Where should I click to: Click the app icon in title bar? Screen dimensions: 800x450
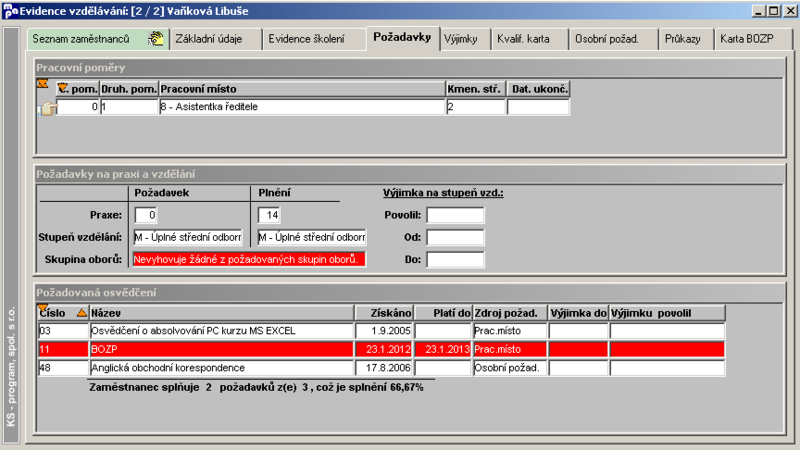(x=9, y=11)
